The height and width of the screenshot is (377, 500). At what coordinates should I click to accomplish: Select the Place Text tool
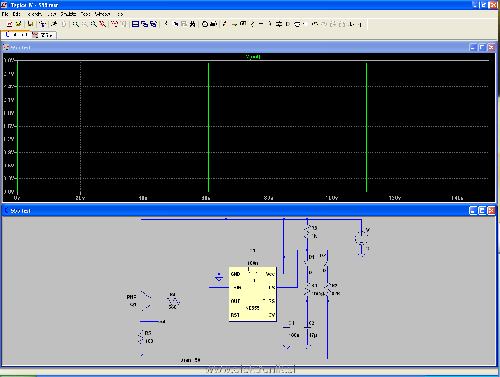click(351, 24)
